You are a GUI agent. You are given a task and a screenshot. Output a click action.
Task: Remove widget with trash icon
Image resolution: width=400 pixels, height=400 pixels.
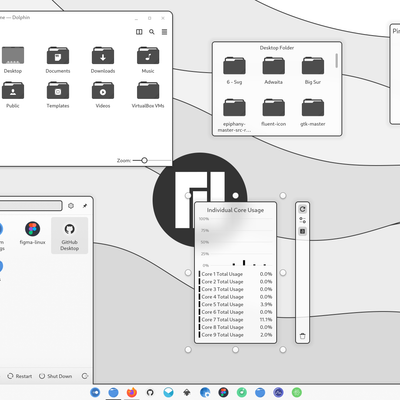(x=302, y=336)
